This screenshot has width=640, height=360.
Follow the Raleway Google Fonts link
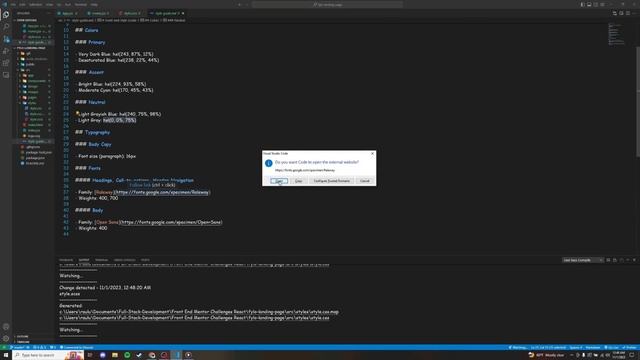(x=162, y=192)
